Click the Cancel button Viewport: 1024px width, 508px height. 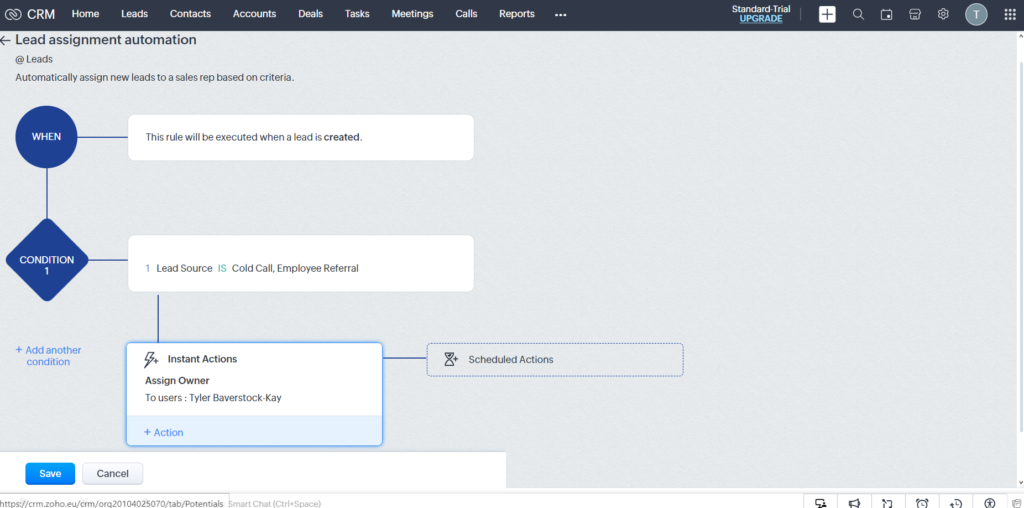point(113,473)
